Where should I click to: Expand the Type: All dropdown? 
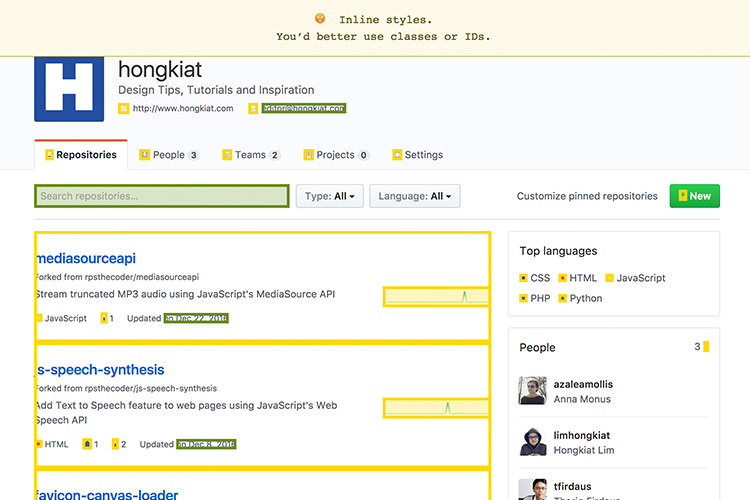click(x=330, y=196)
